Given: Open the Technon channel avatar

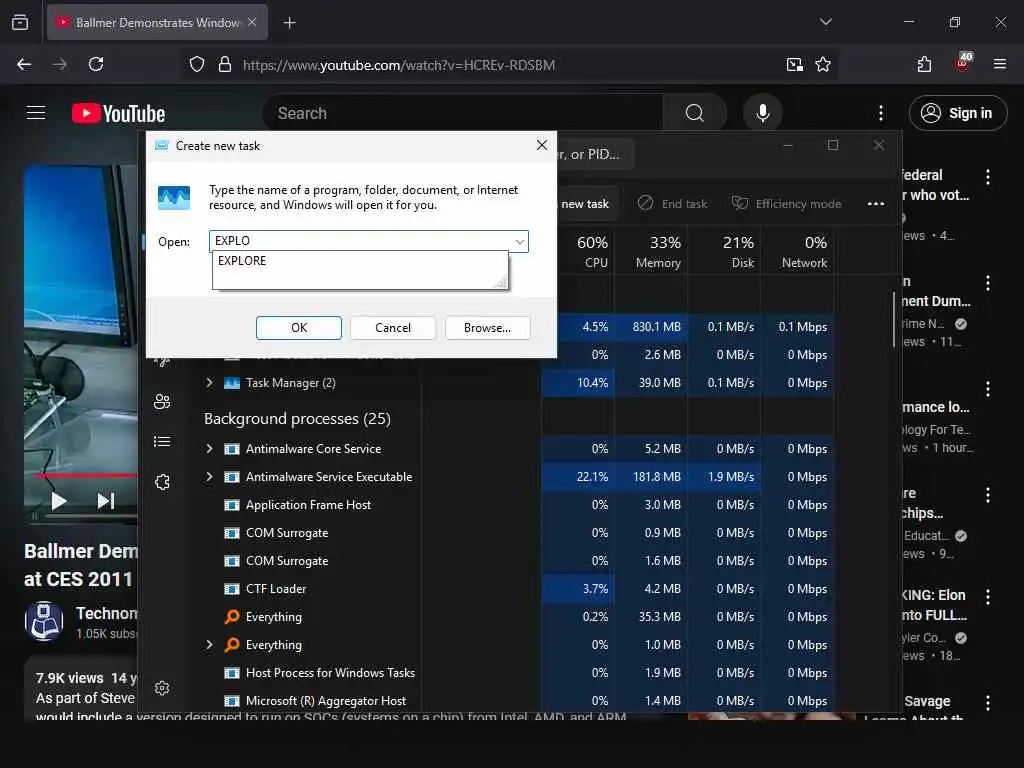Looking at the screenshot, I should (44, 621).
